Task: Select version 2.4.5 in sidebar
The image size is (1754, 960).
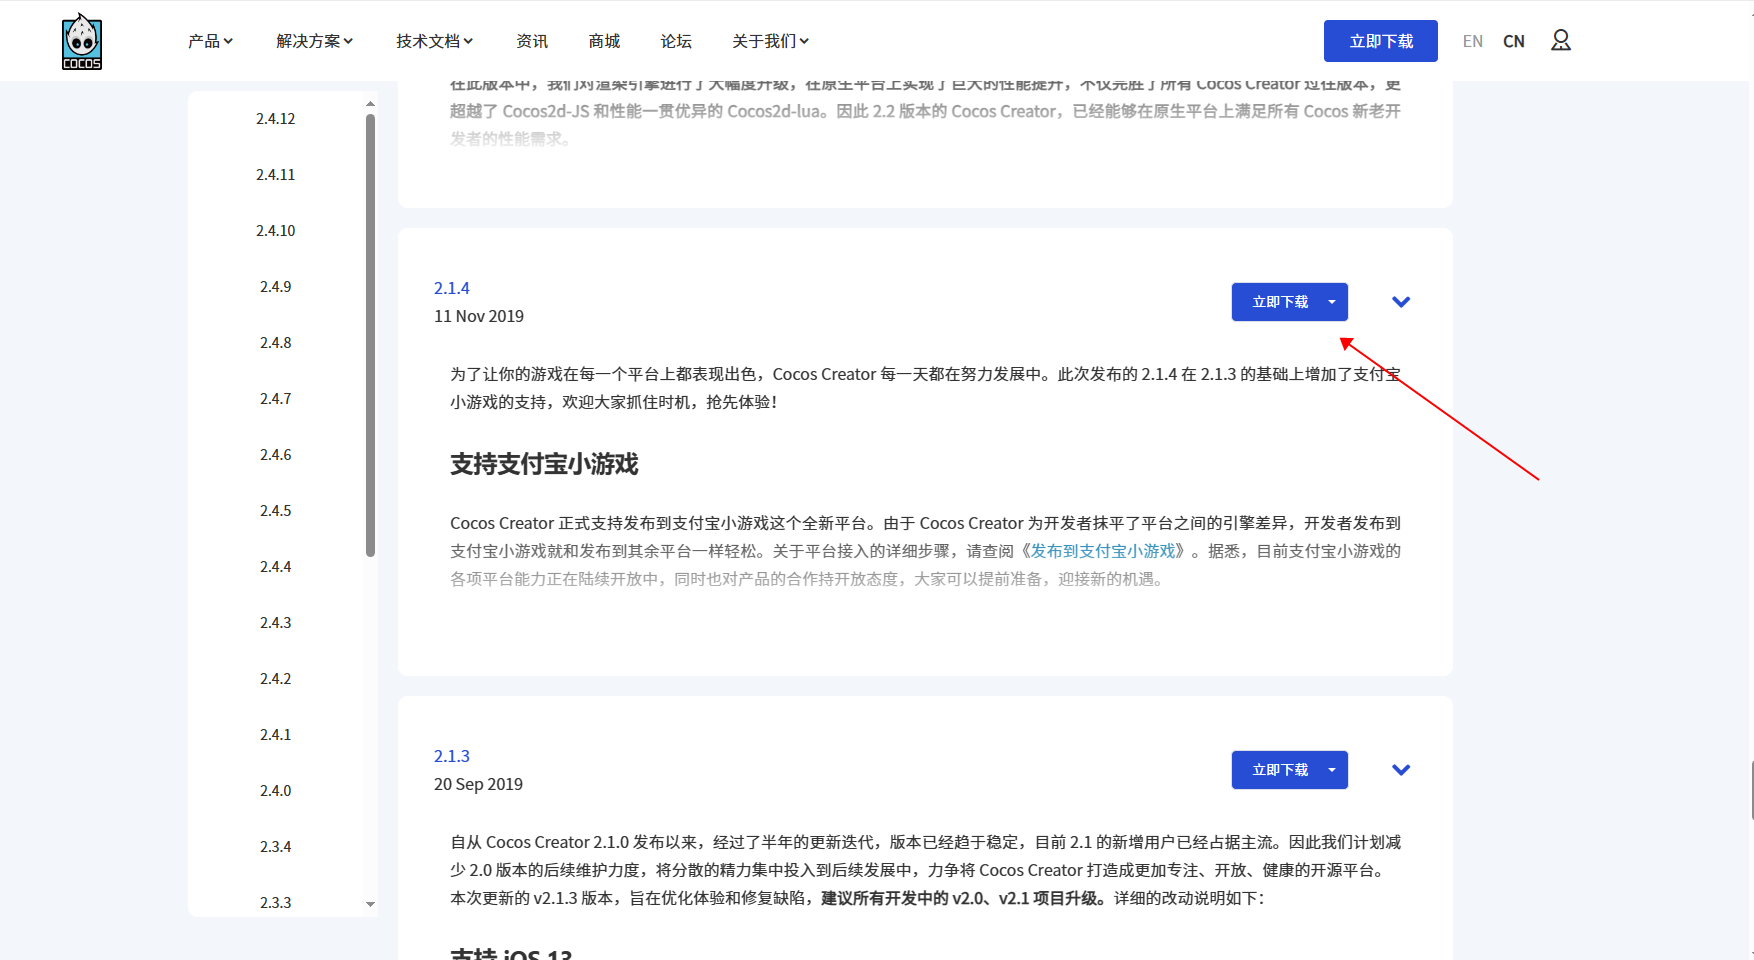Action: pos(276,510)
